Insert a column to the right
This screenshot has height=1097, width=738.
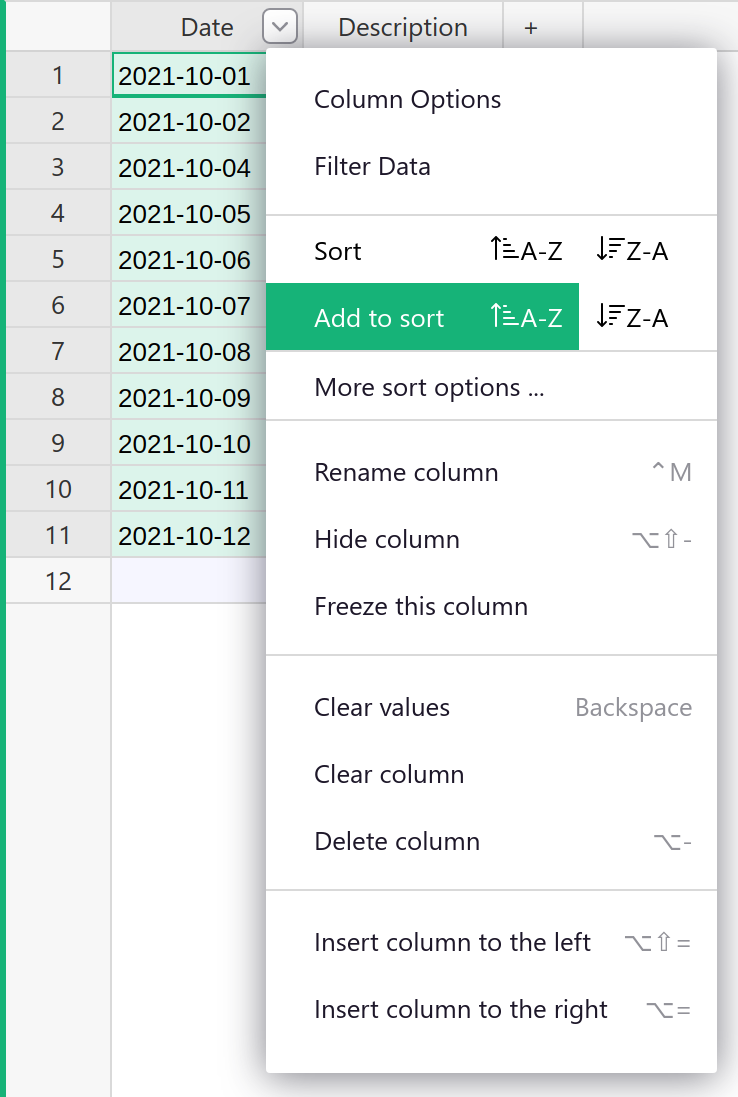[460, 1009]
